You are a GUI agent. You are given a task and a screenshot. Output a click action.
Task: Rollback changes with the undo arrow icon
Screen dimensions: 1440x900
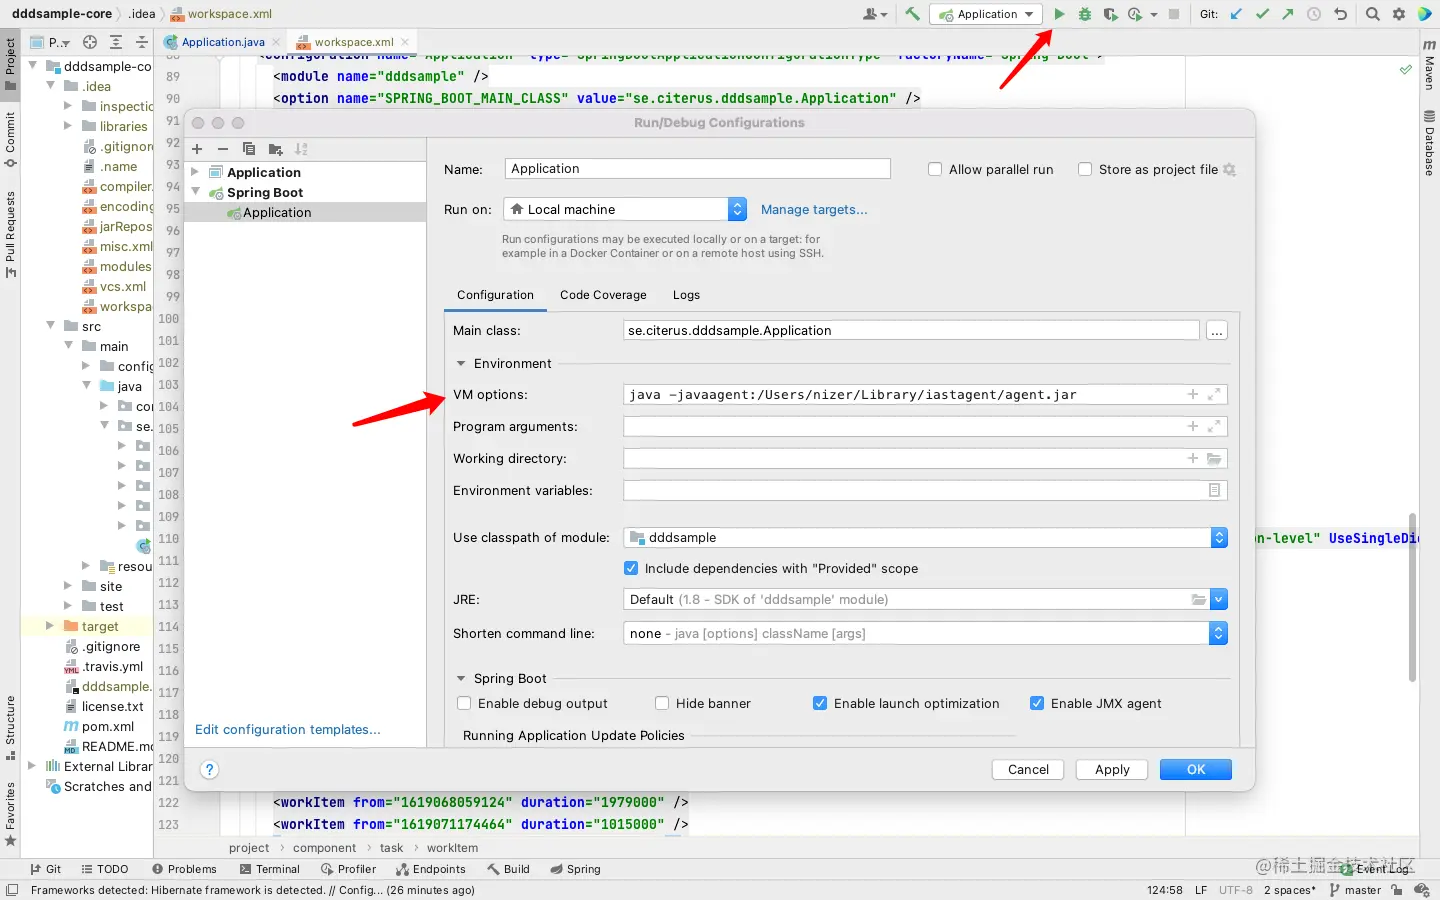1341,14
